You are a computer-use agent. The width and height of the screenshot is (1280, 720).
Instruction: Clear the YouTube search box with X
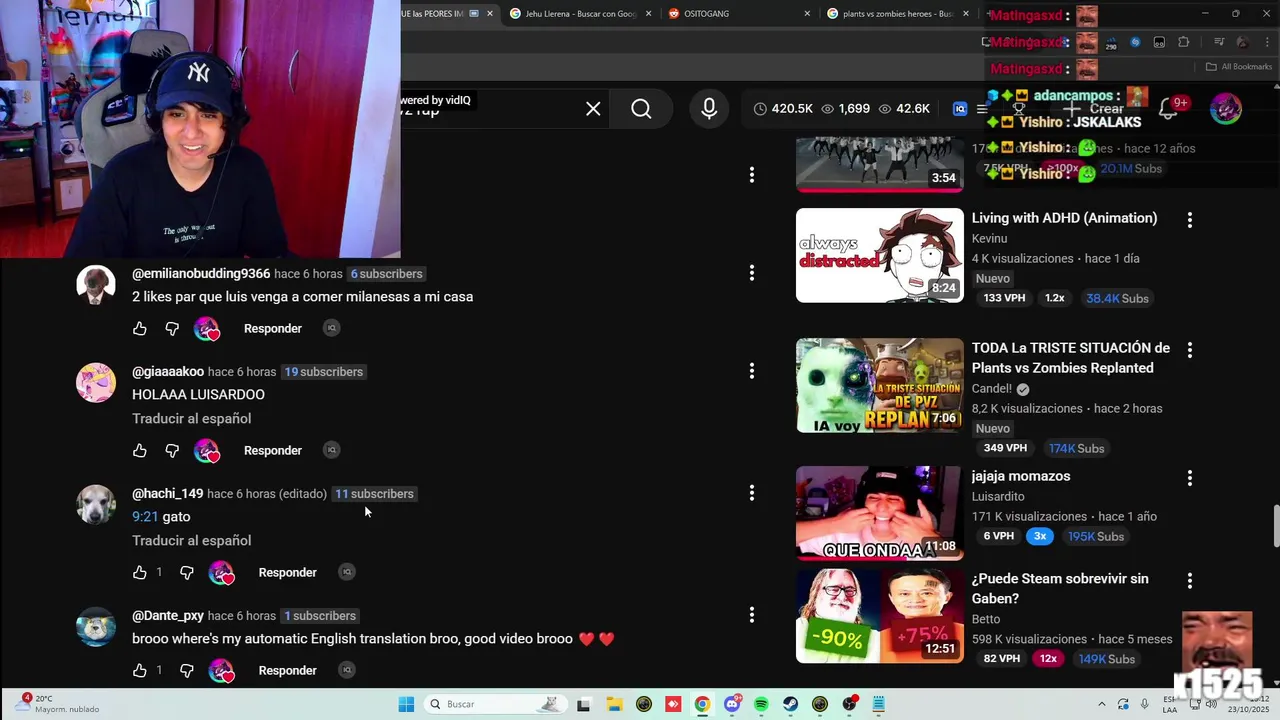click(593, 109)
